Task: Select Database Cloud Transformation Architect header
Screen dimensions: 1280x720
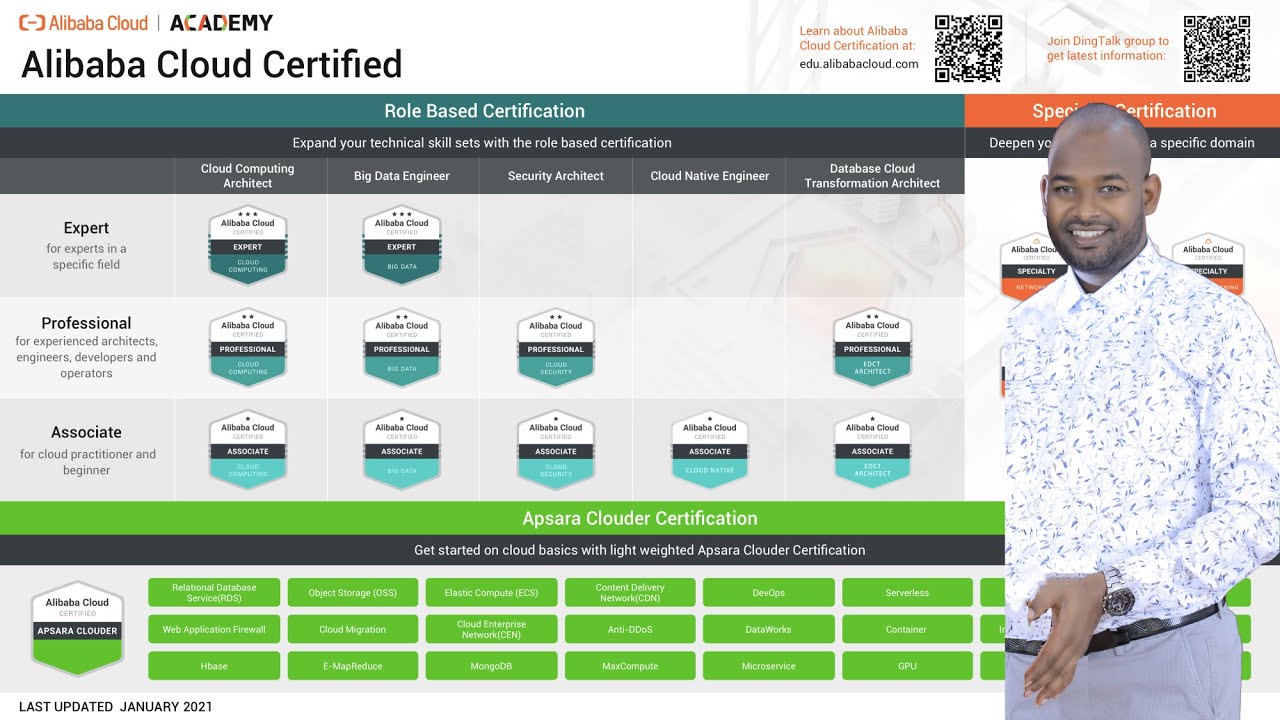Action: pos(872,176)
